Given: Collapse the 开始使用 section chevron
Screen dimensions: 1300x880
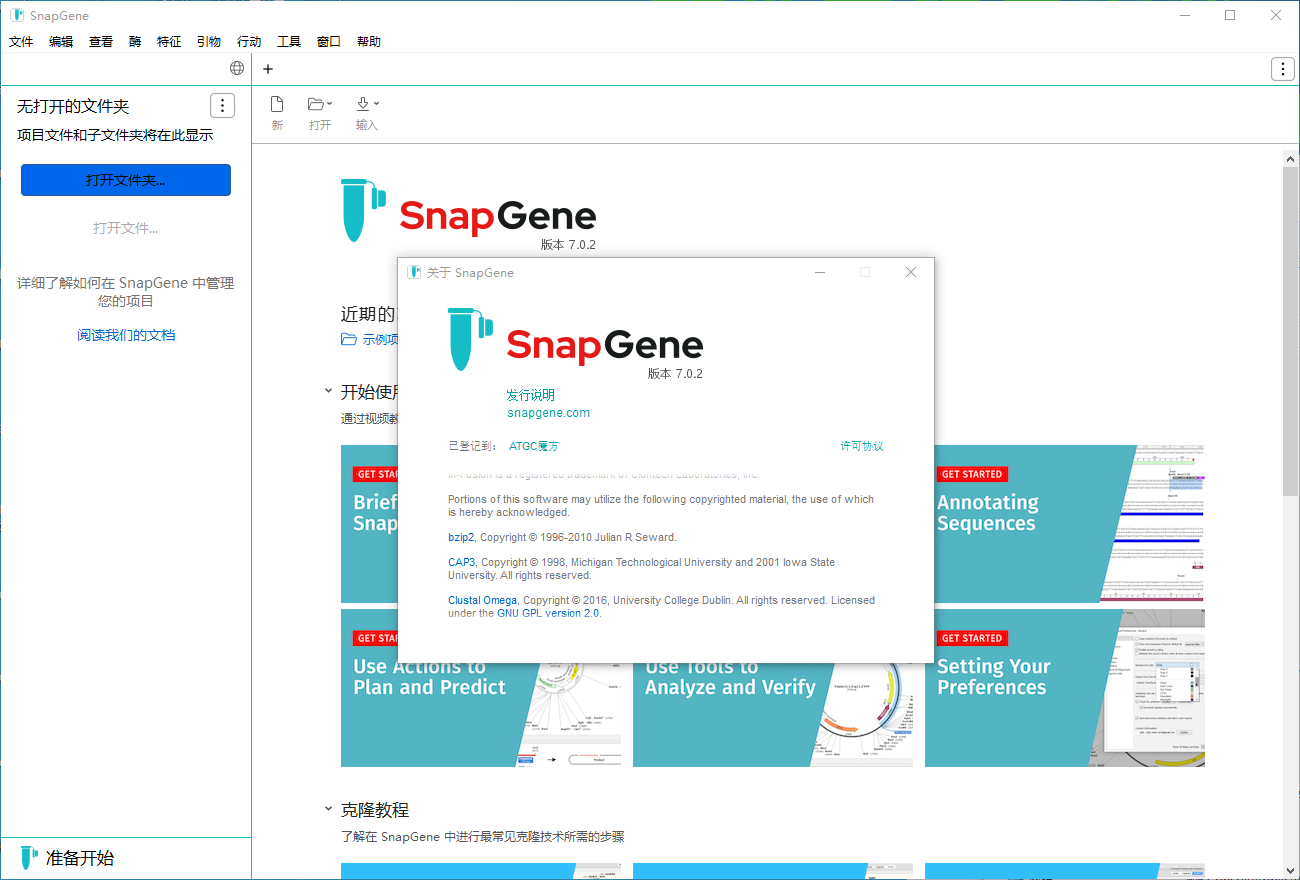Looking at the screenshot, I should (x=328, y=391).
